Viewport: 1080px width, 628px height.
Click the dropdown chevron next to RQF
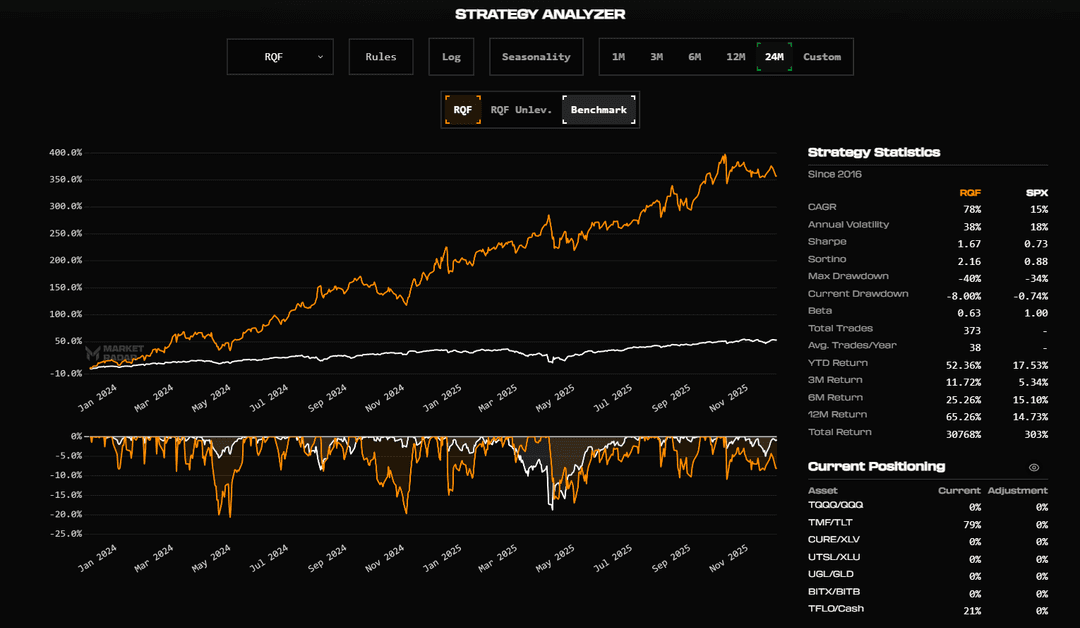[322, 57]
